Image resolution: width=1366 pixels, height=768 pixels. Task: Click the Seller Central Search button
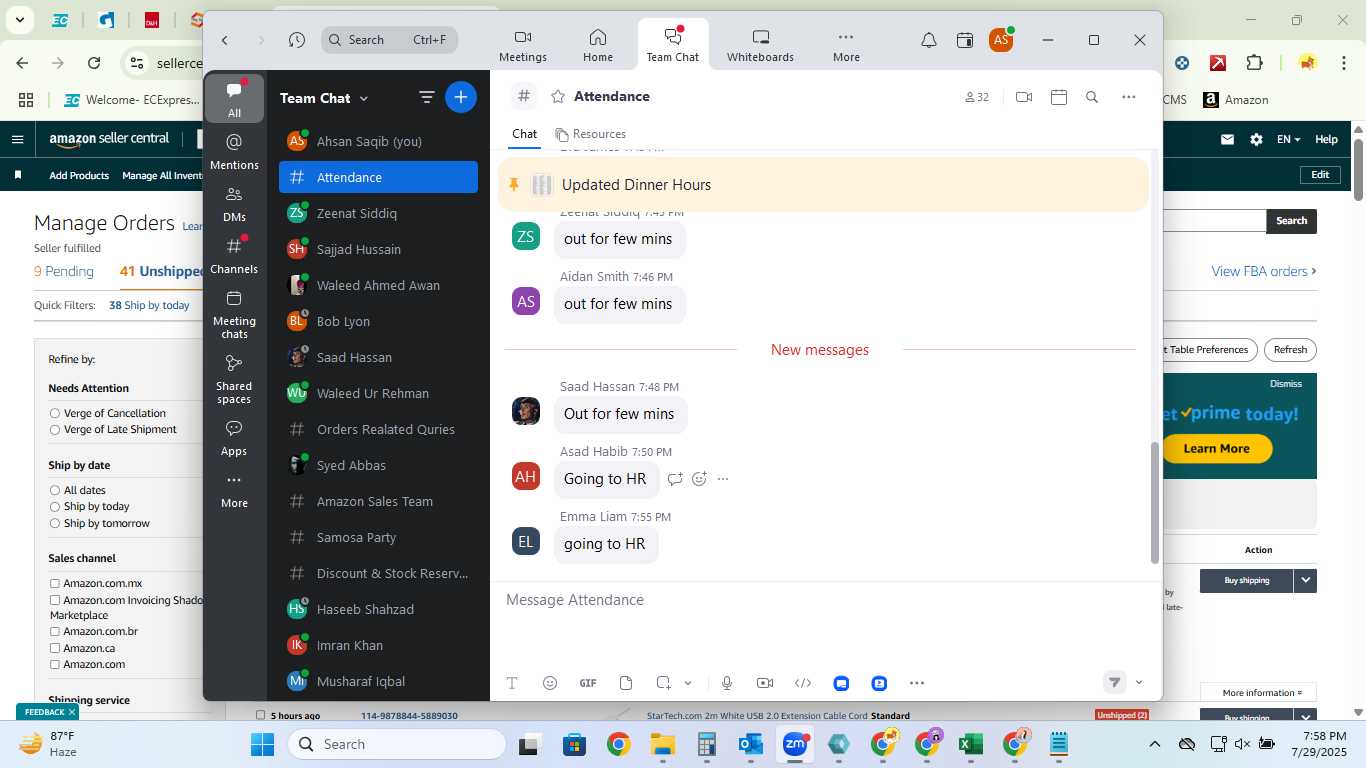1291,221
